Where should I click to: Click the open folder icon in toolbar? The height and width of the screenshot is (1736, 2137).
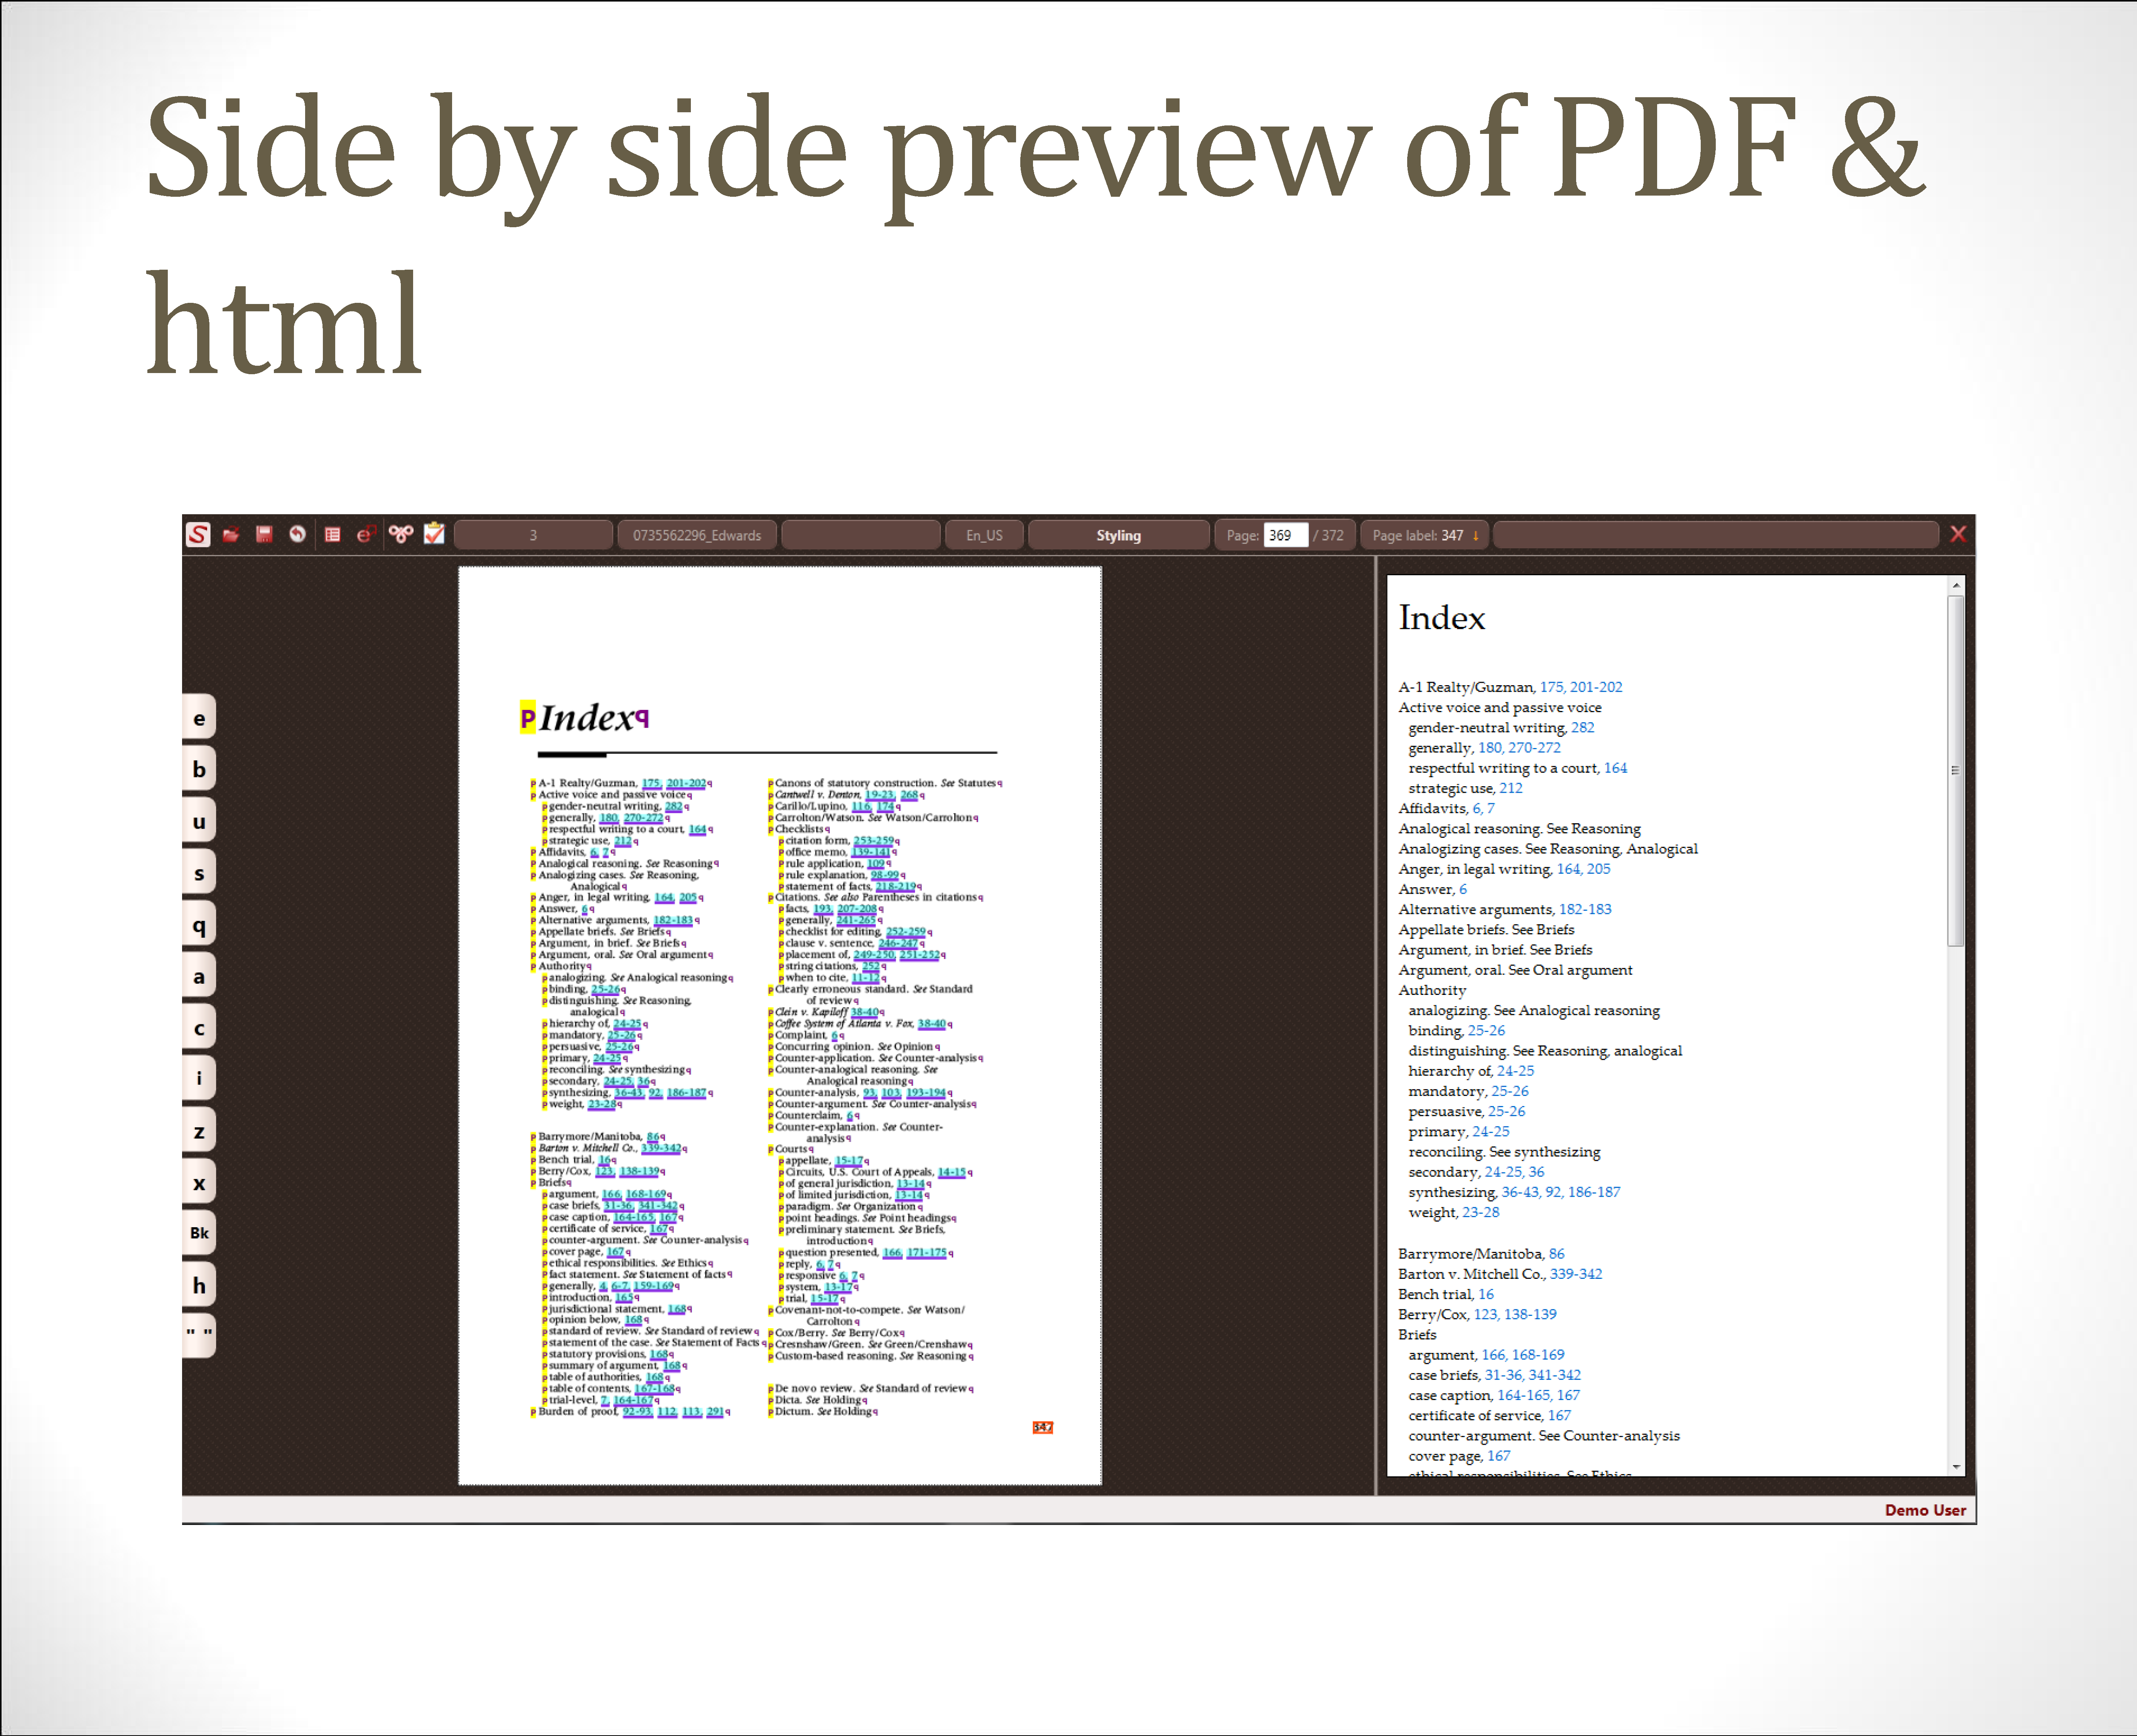231,535
